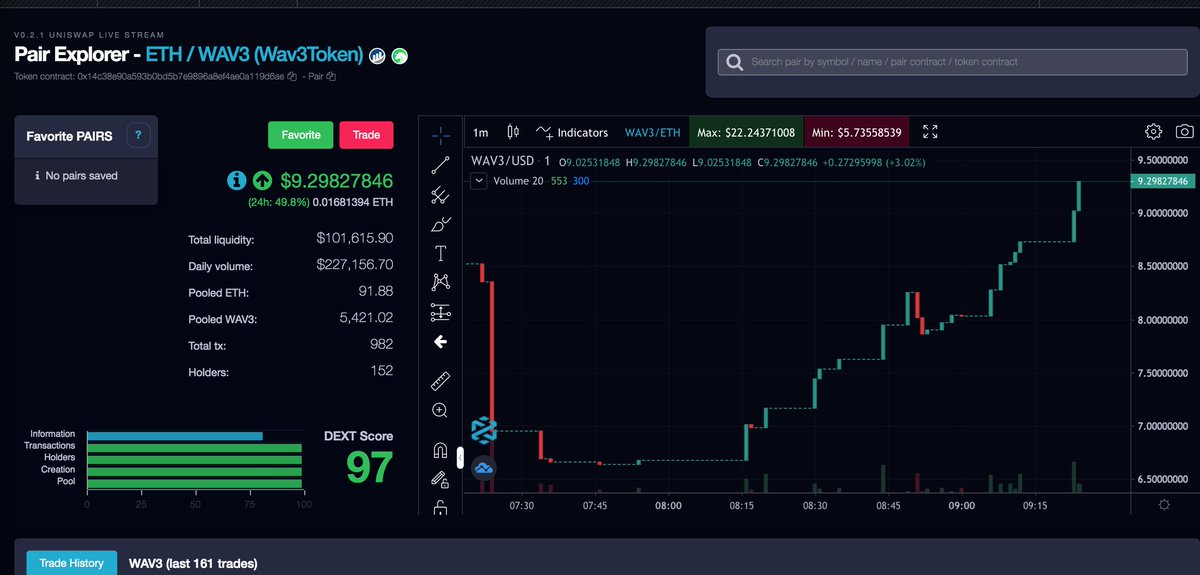This screenshot has width=1200, height=575.
Task: Select the text annotation tool
Action: click(x=440, y=253)
